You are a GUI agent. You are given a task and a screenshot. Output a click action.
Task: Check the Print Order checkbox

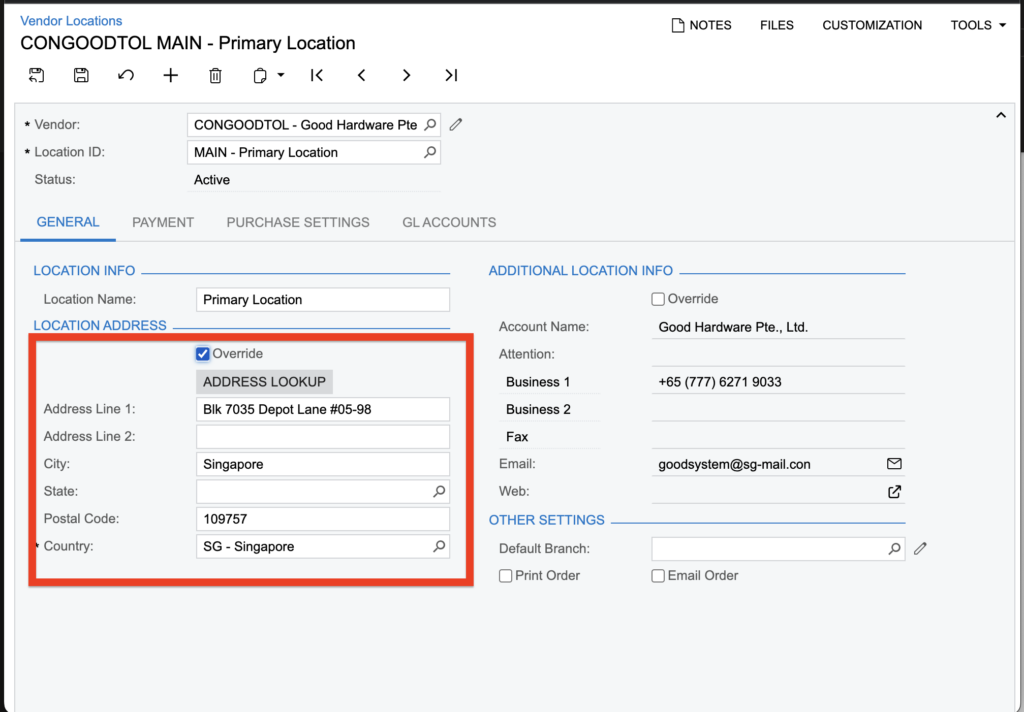[x=506, y=576]
